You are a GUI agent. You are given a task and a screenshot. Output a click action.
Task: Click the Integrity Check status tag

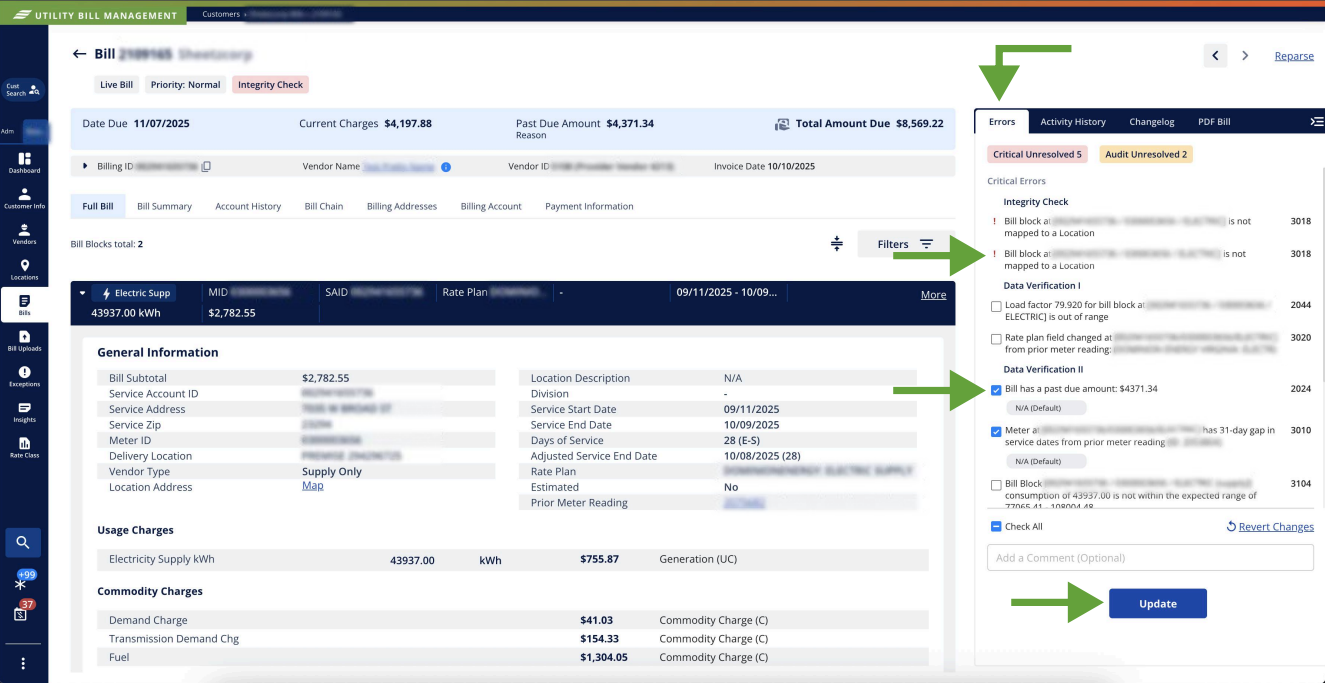270,85
